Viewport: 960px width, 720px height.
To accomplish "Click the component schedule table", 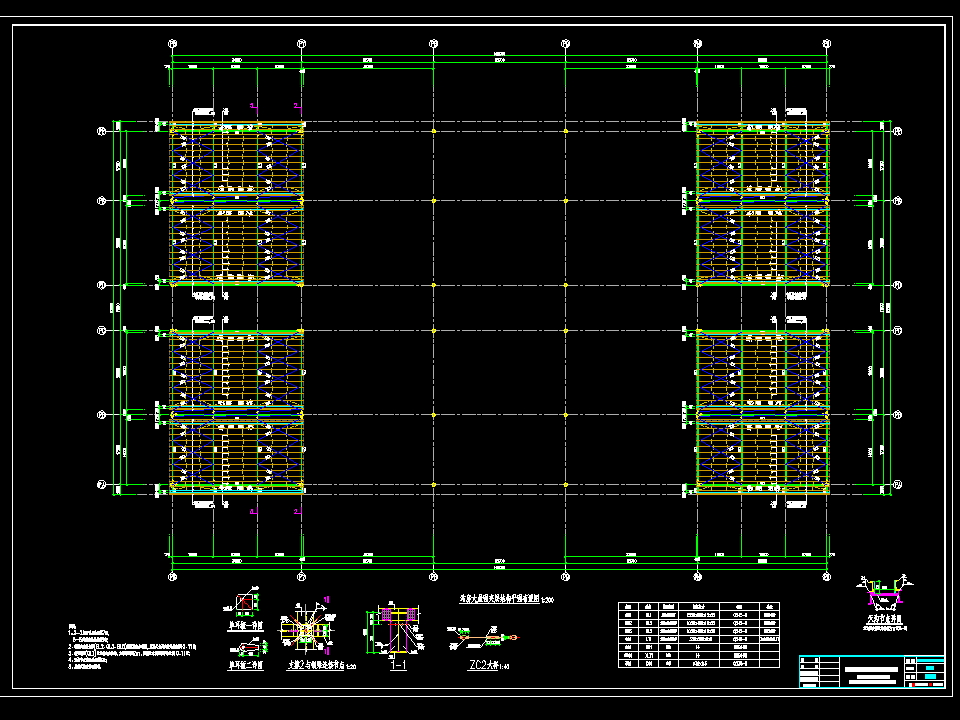I will 699,635.
